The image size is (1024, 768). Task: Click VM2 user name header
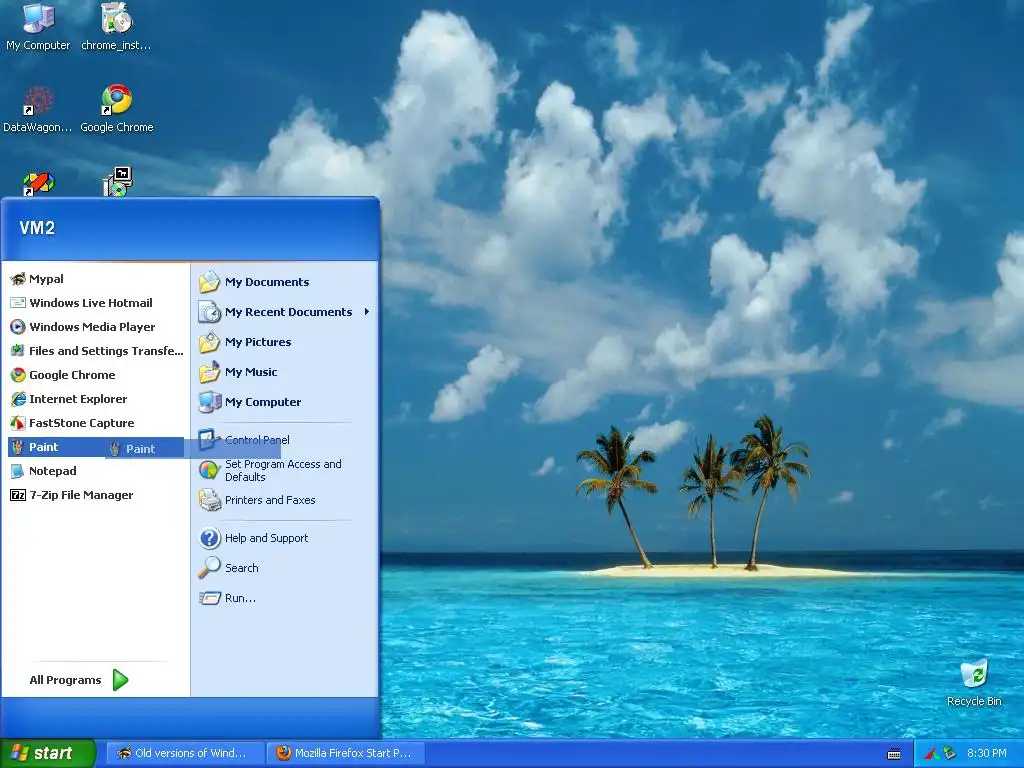click(x=37, y=228)
